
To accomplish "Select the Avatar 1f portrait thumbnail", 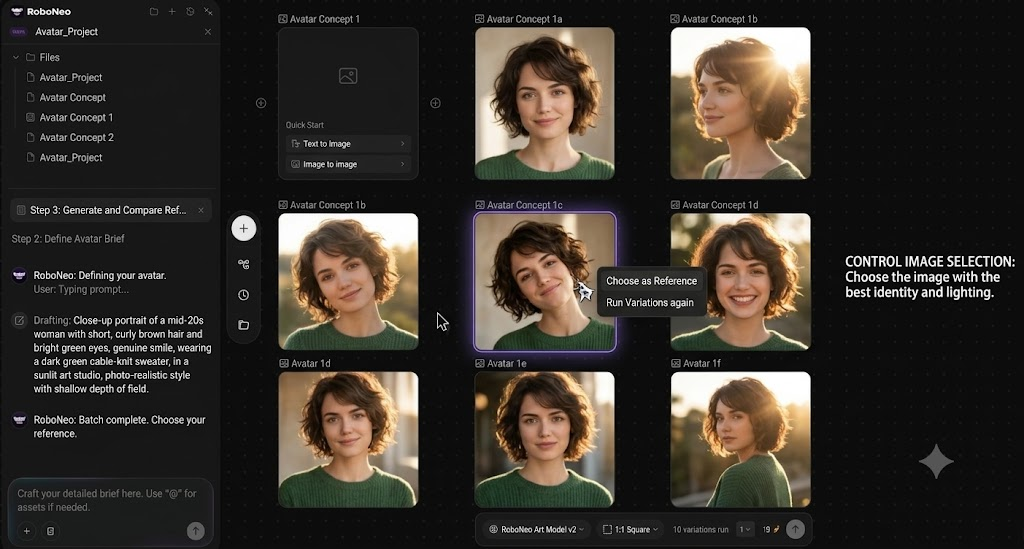I will 741,439.
